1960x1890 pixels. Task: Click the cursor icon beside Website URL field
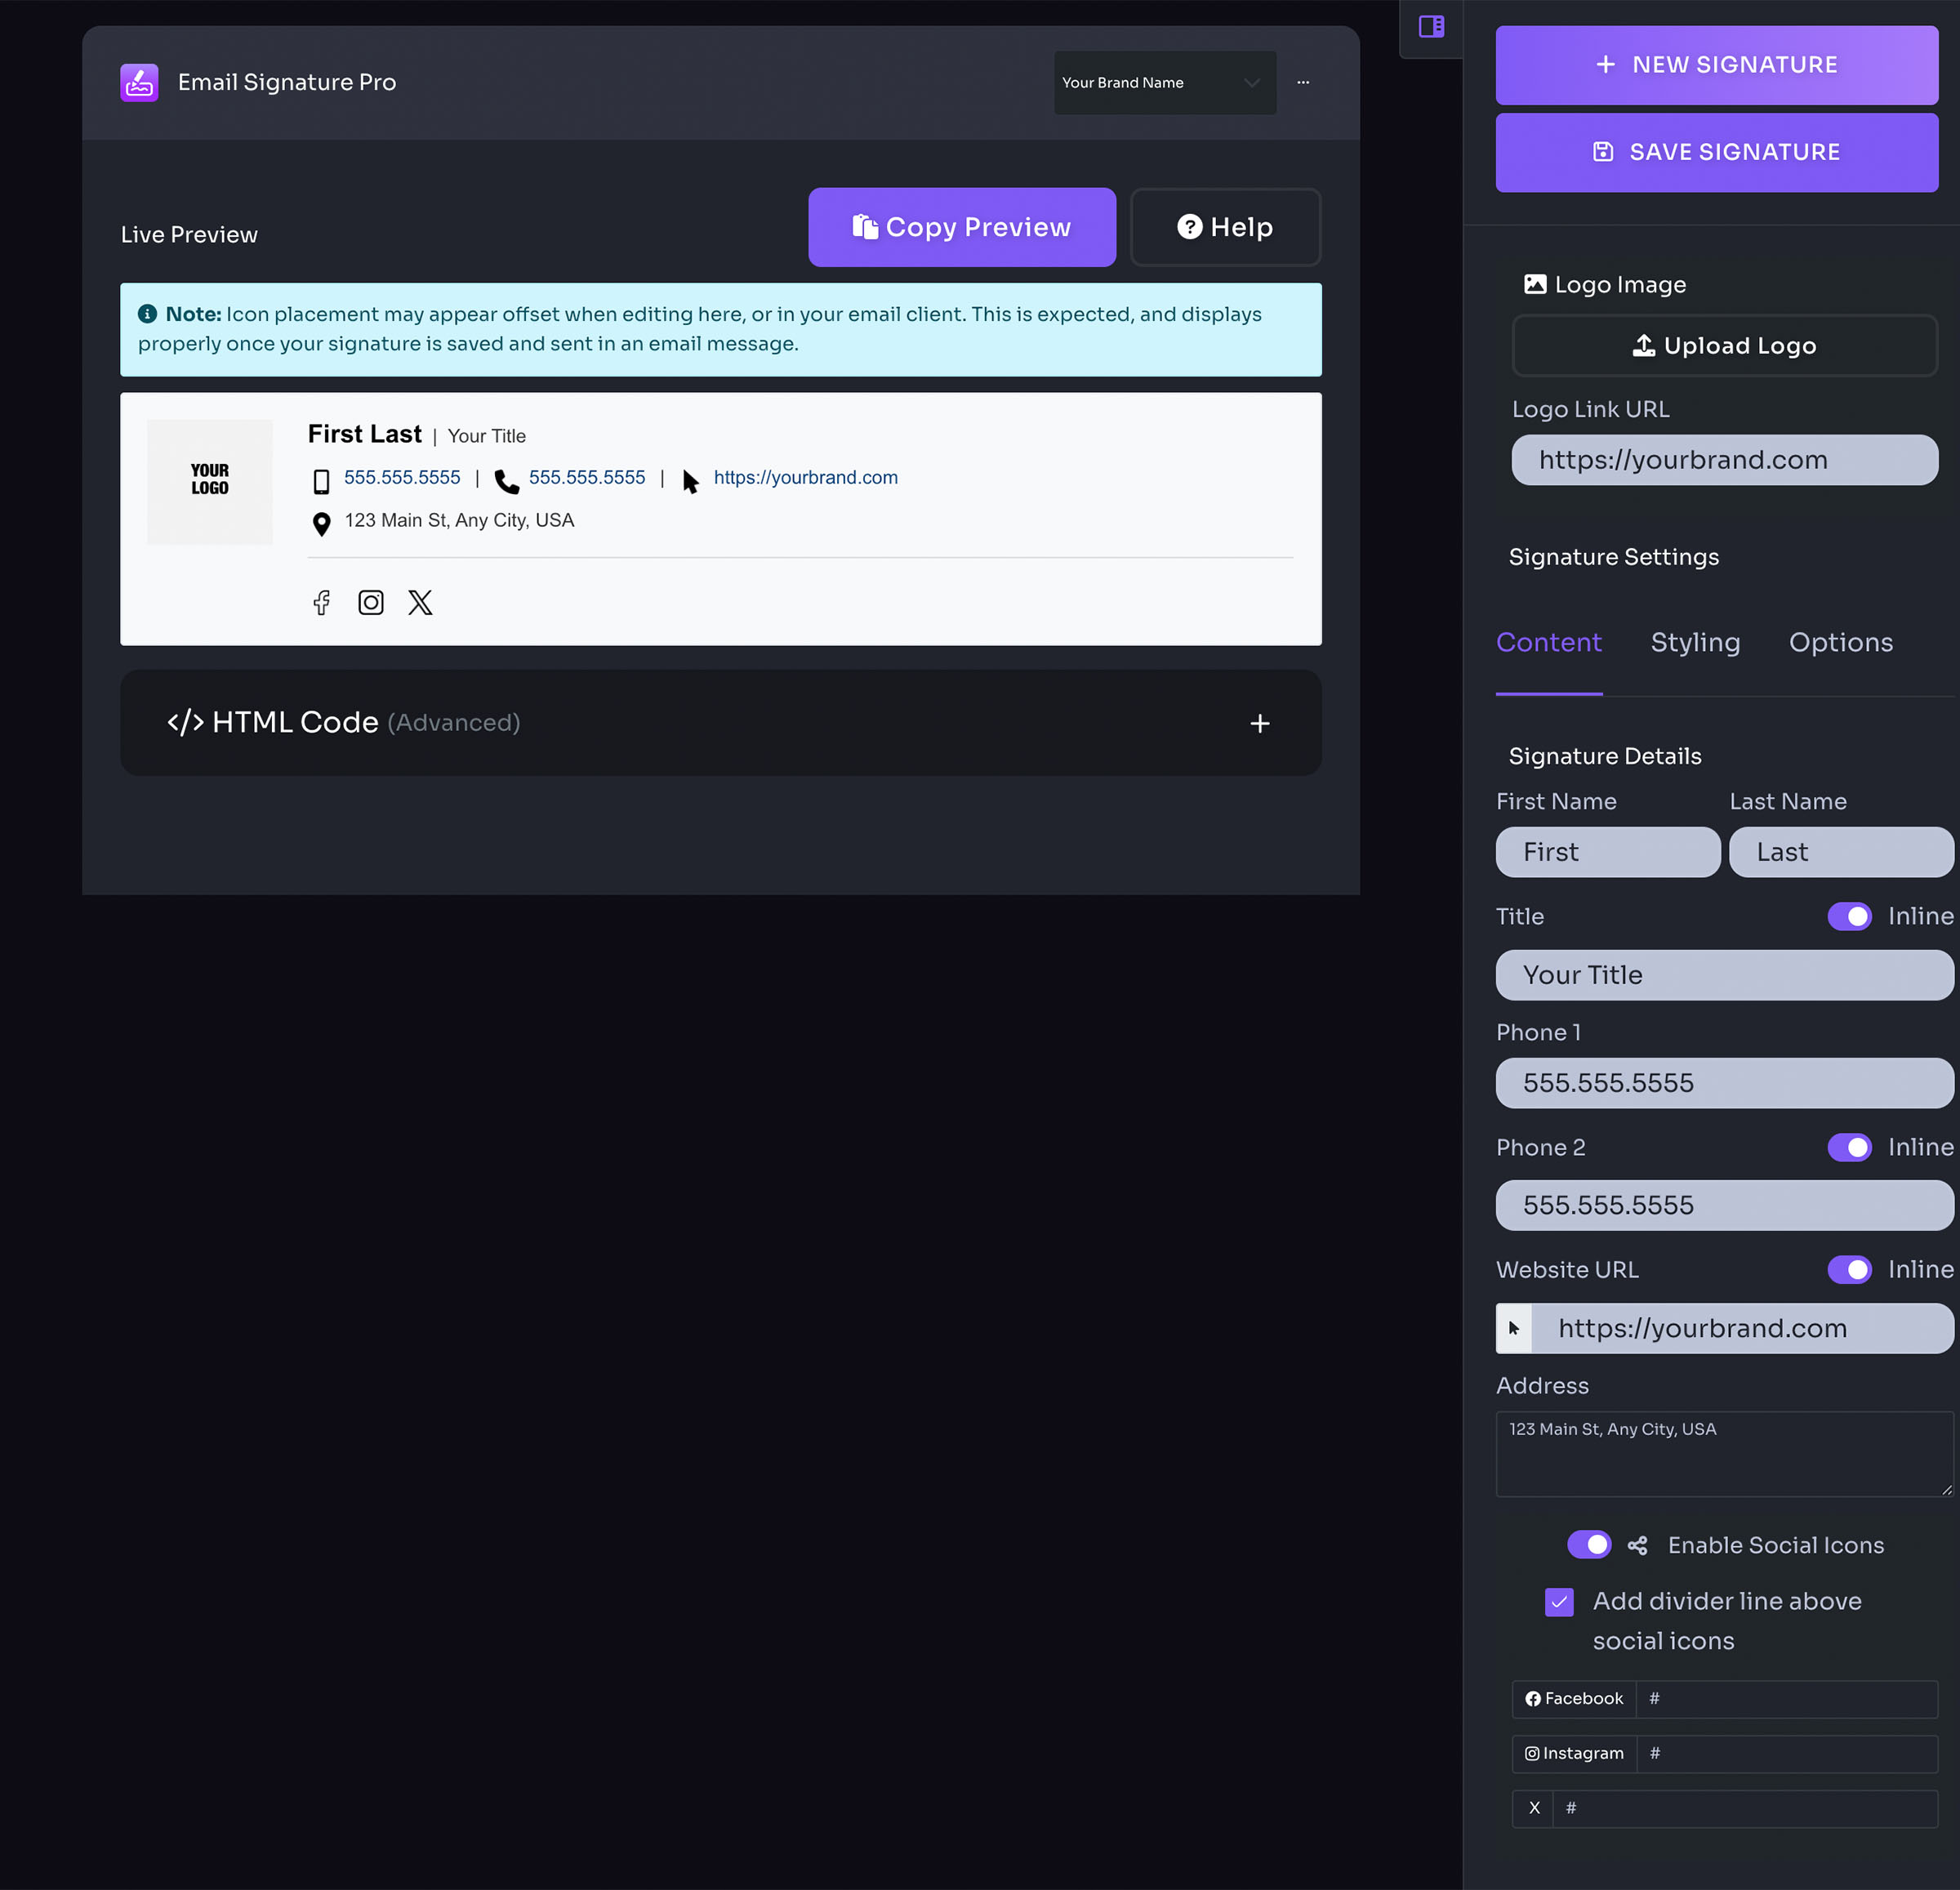1514,1328
